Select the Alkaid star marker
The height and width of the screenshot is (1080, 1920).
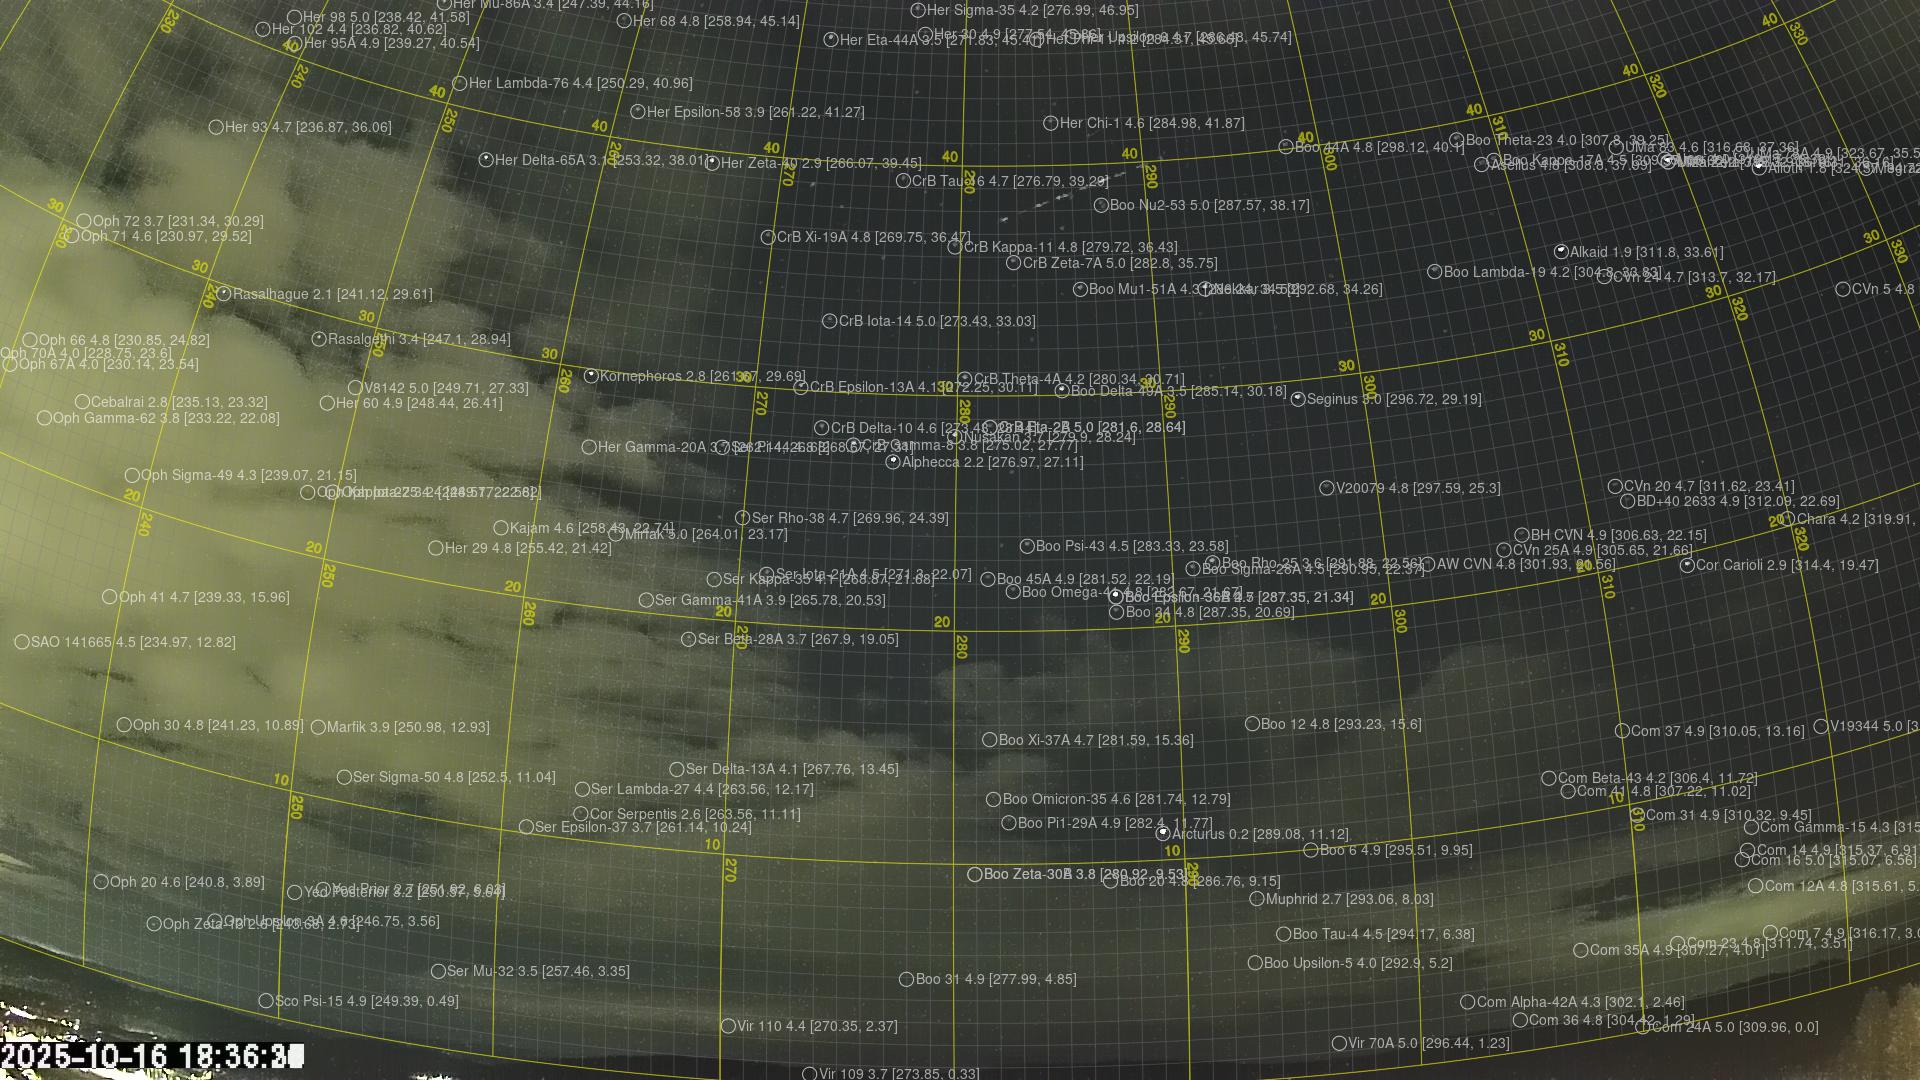pos(1561,252)
